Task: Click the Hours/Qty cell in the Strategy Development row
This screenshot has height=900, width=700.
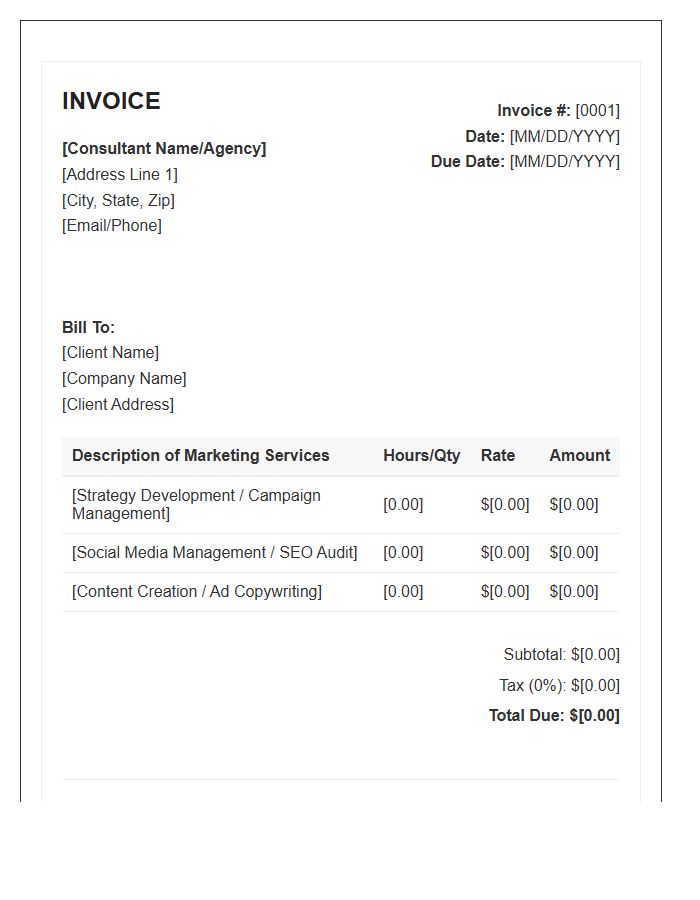Action: tap(403, 505)
